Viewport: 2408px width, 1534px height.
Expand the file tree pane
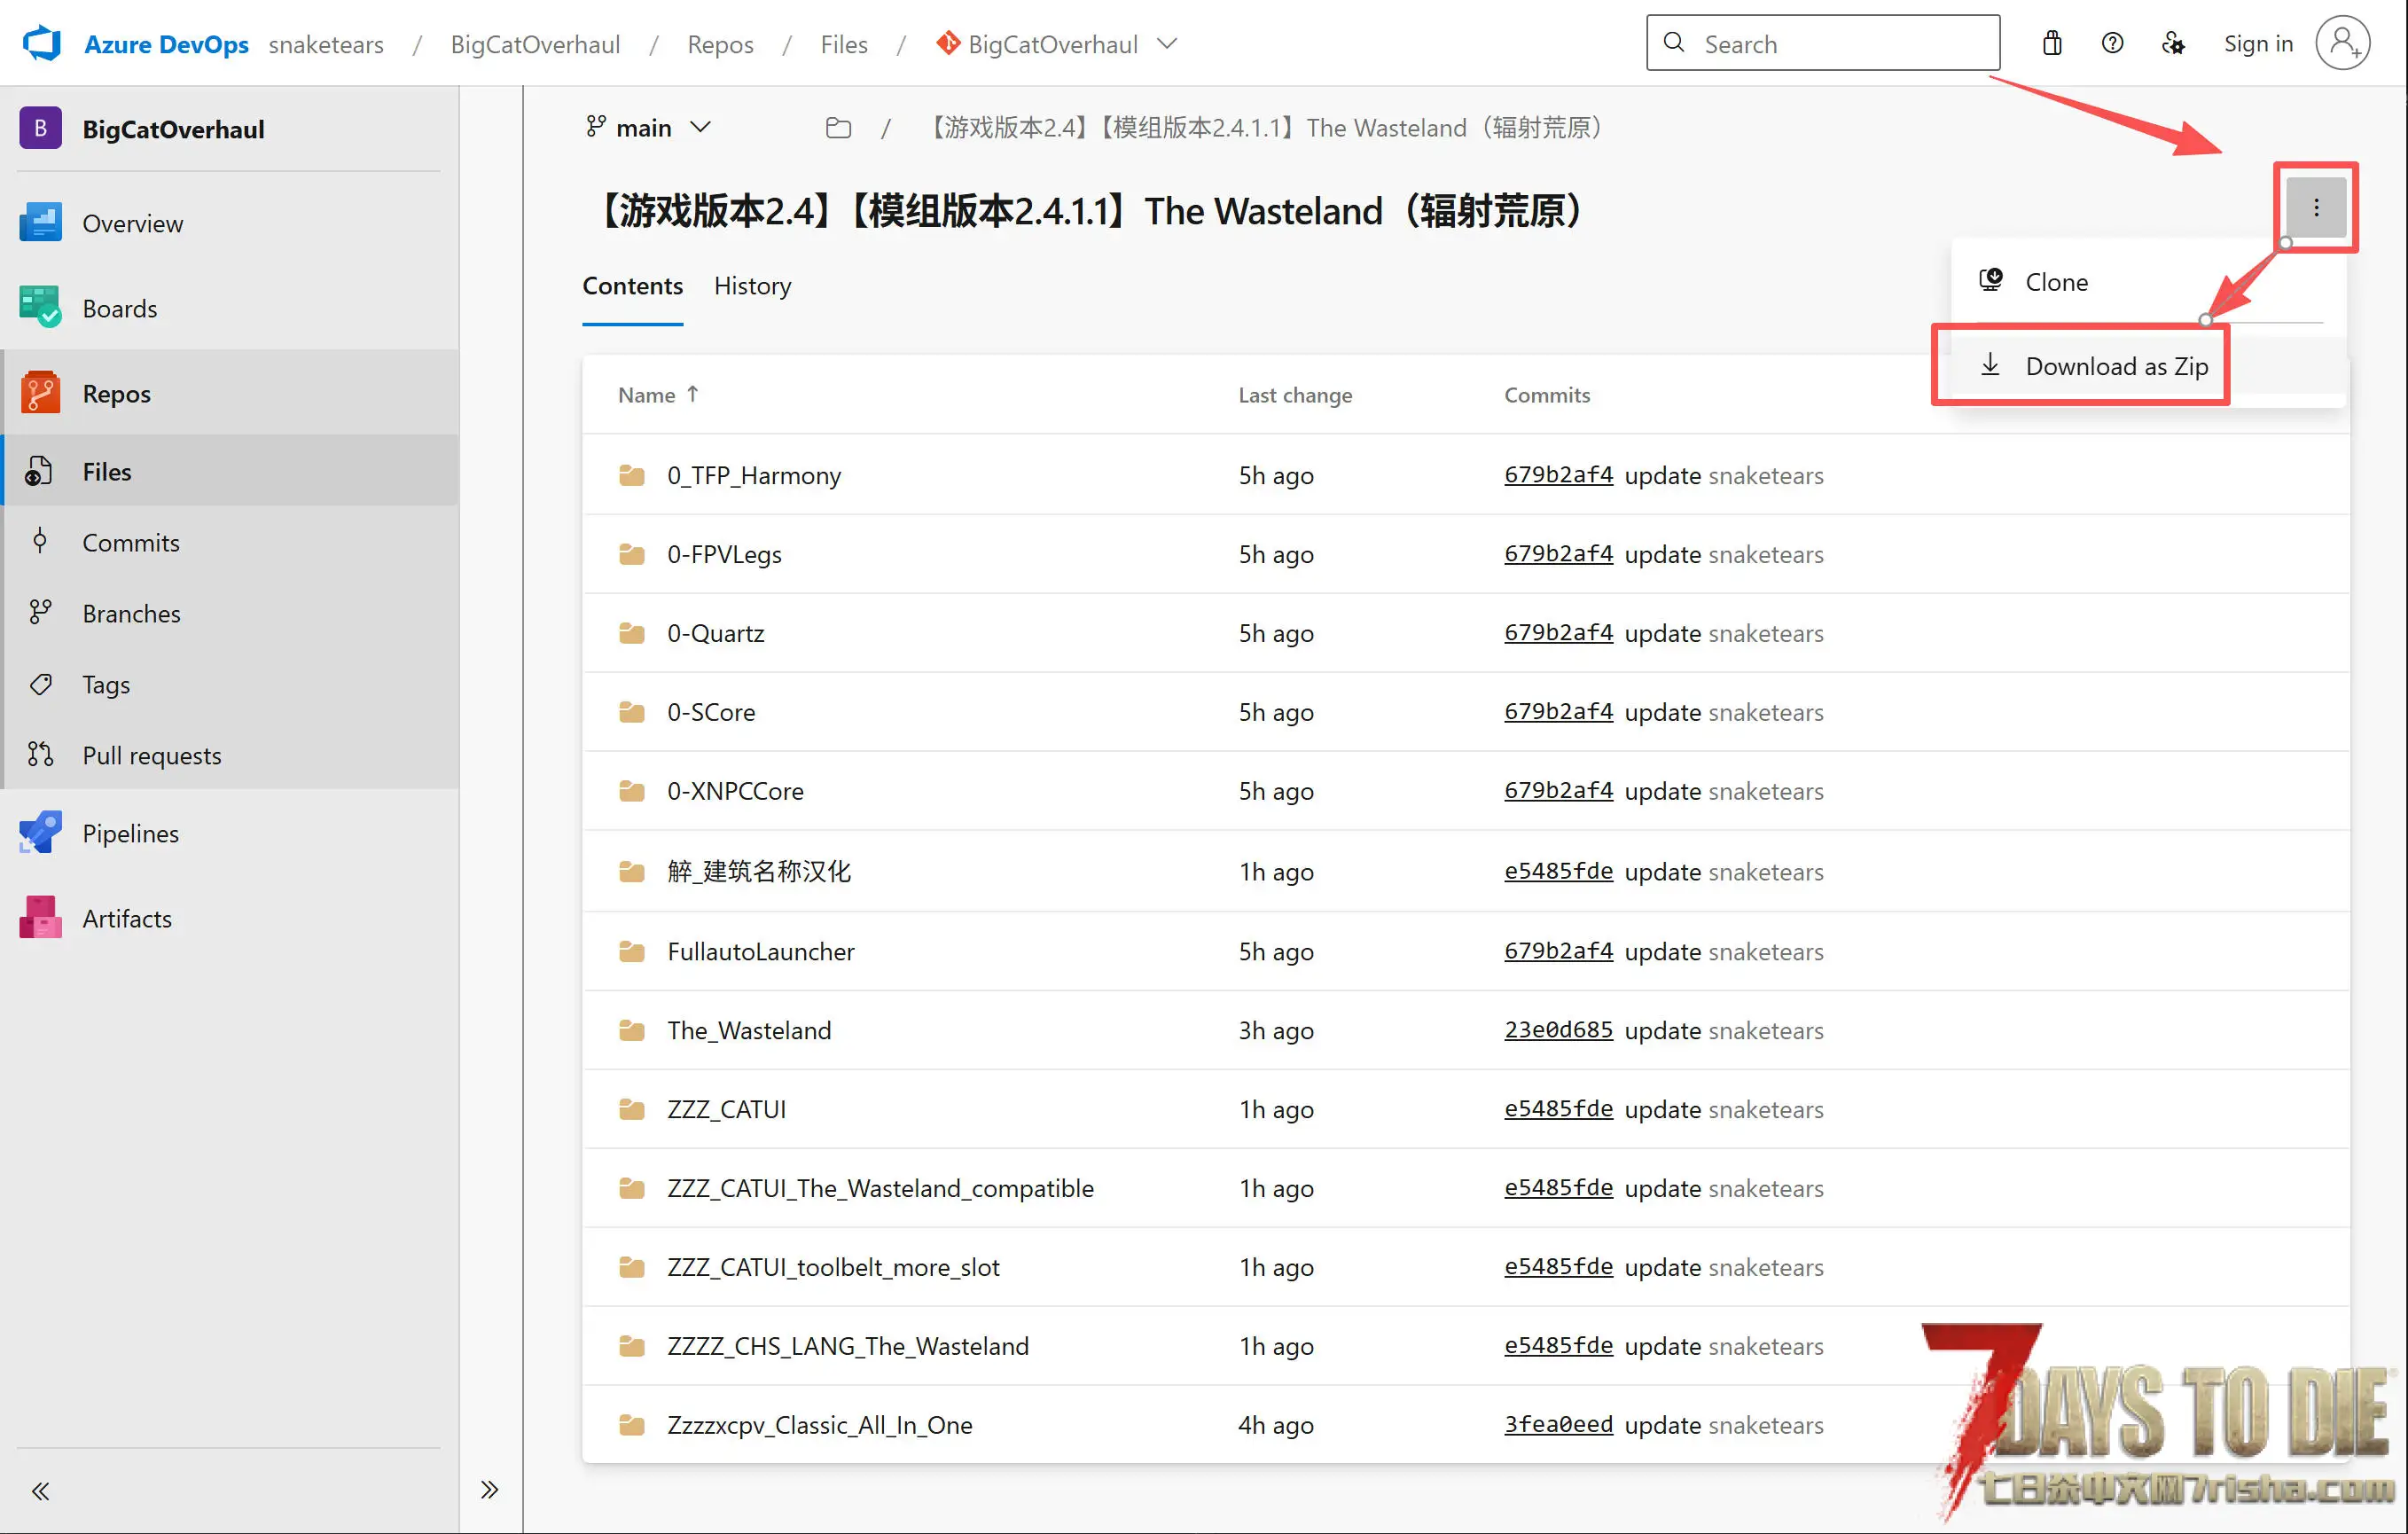[x=489, y=1490]
